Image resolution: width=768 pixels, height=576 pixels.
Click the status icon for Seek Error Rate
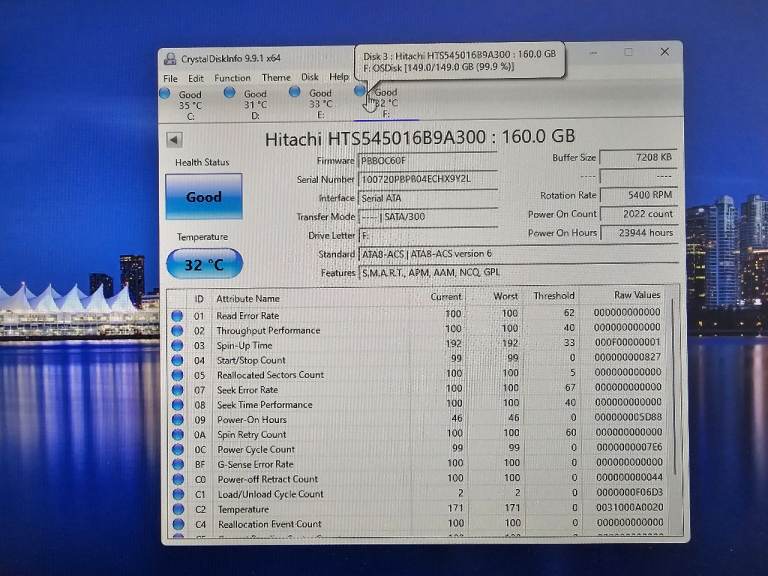[x=177, y=390]
